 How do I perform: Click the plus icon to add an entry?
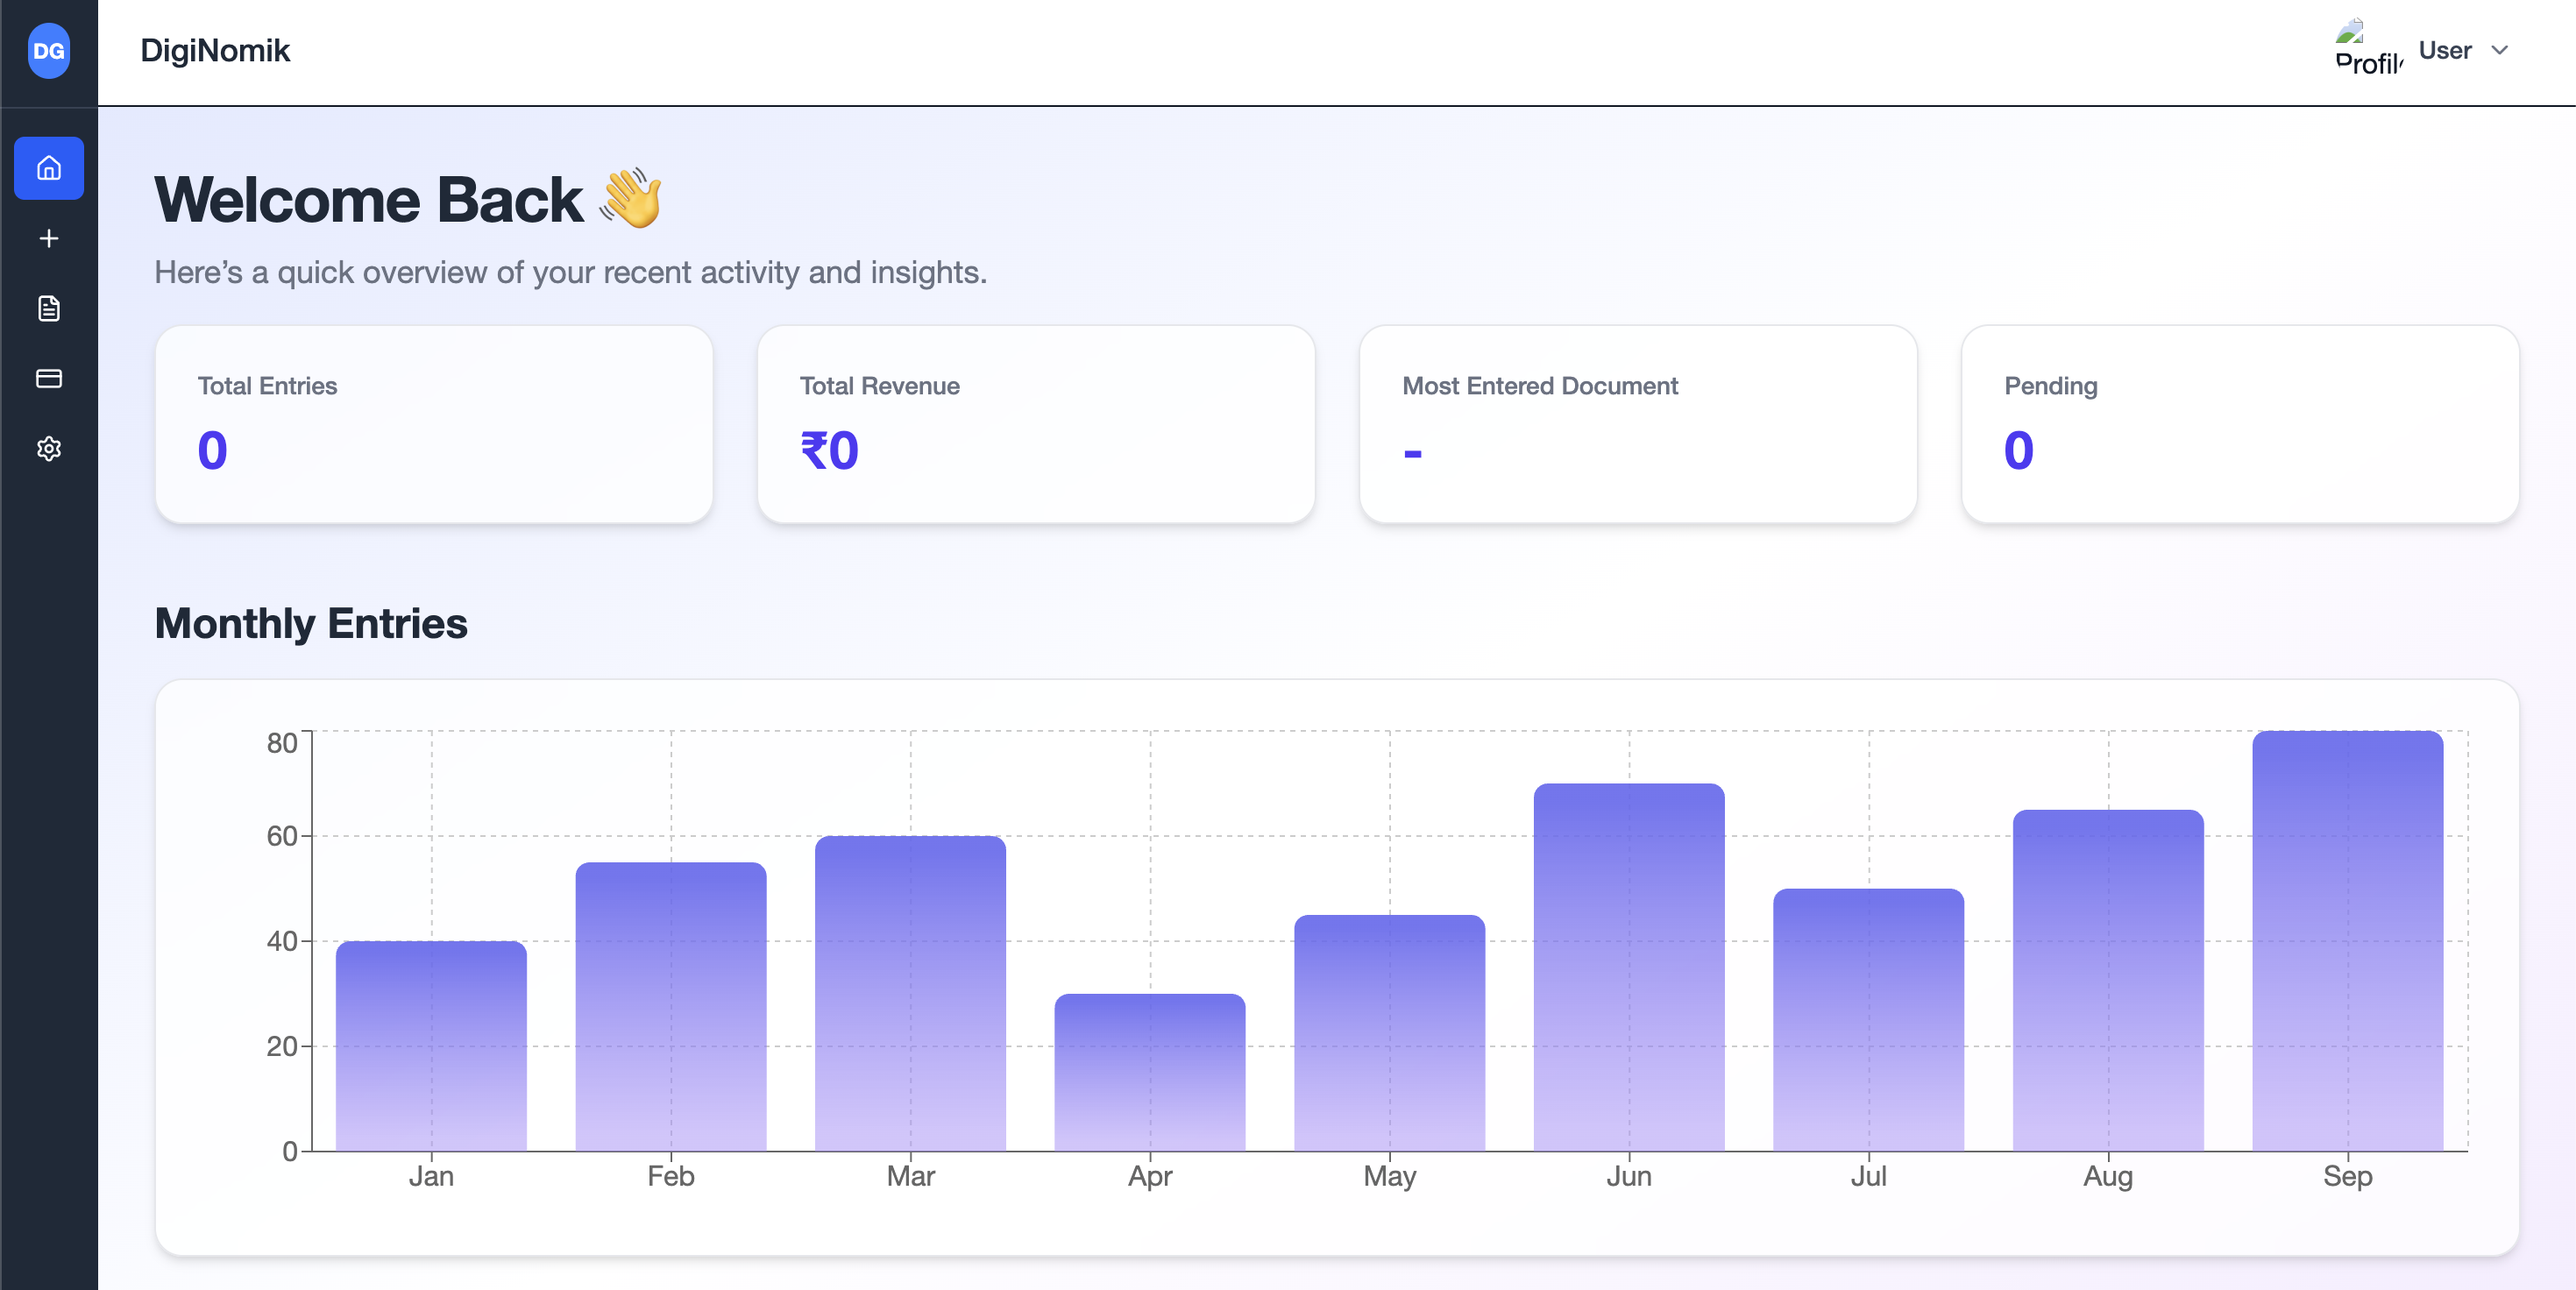(x=48, y=238)
